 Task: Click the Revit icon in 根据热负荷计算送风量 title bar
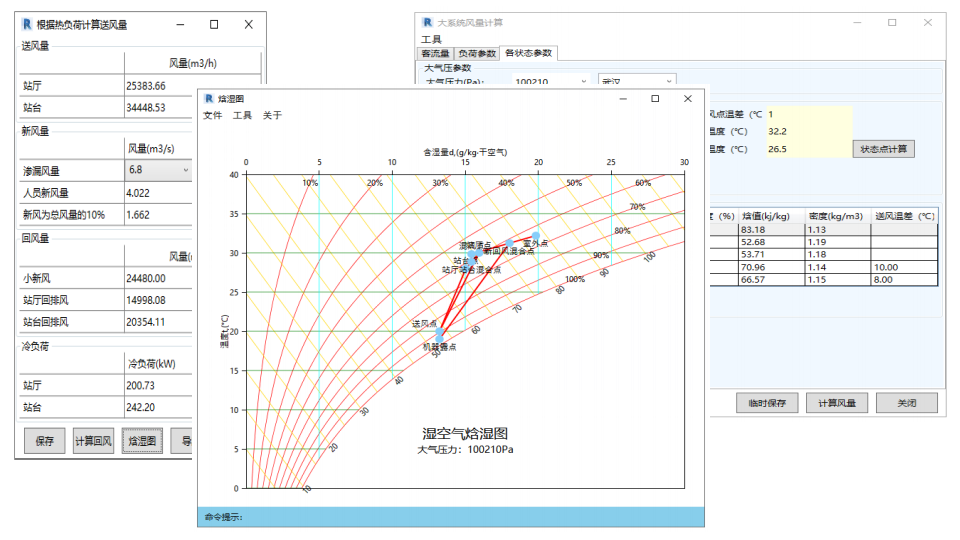[27, 24]
